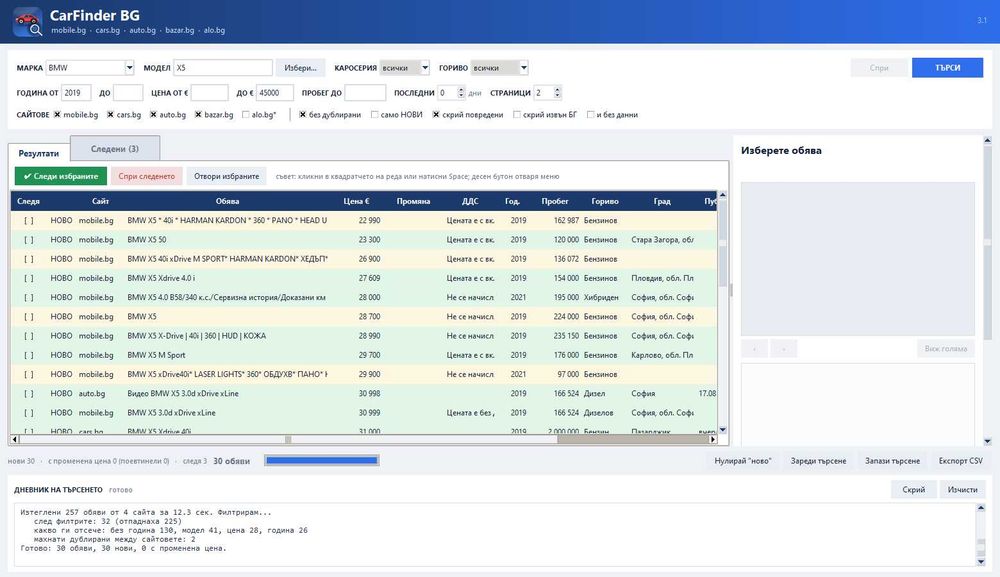Click the right panel scroll-up arrow
The height and width of the screenshot is (577, 1000).
click(987, 140)
